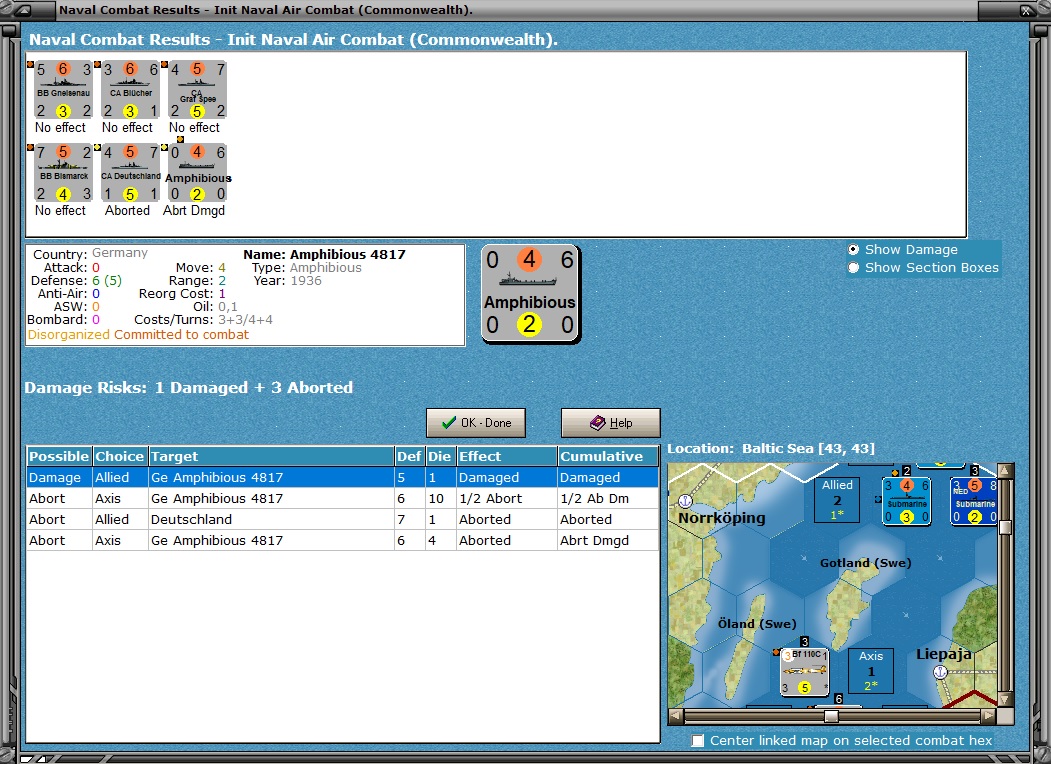Click the Liepaja port anchor icon
This screenshot has height=764, width=1051.
click(940, 672)
